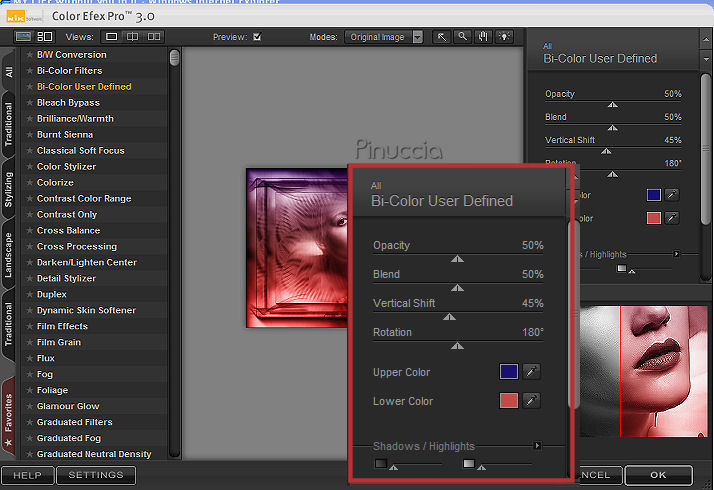The height and width of the screenshot is (490, 714).
Task: Open the Stylizing filters tab
Action: coord(9,189)
